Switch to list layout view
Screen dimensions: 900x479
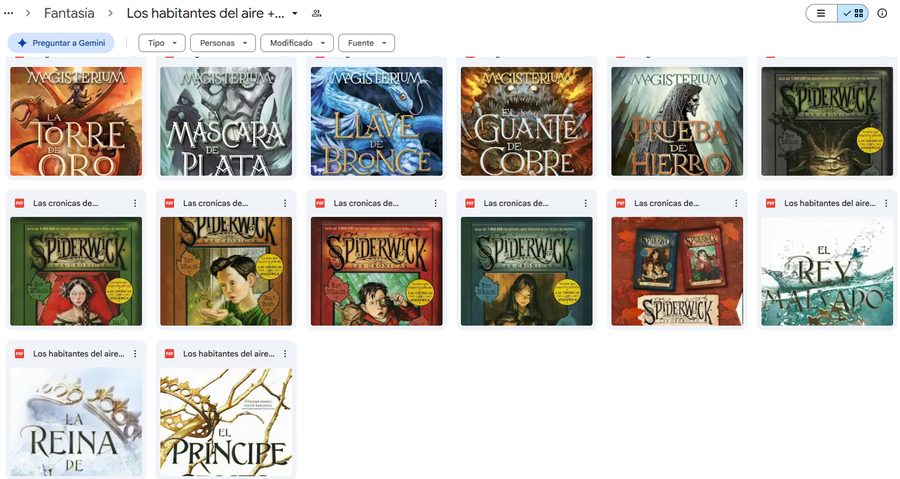(x=821, y=13)
